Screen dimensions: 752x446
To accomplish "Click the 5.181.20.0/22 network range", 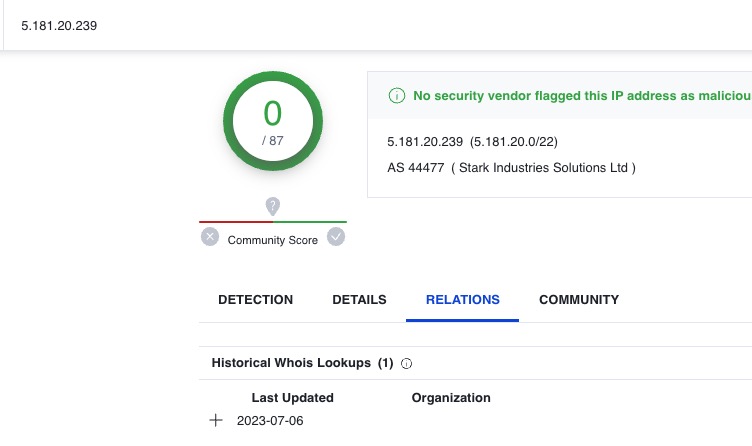I will point(514,142).
